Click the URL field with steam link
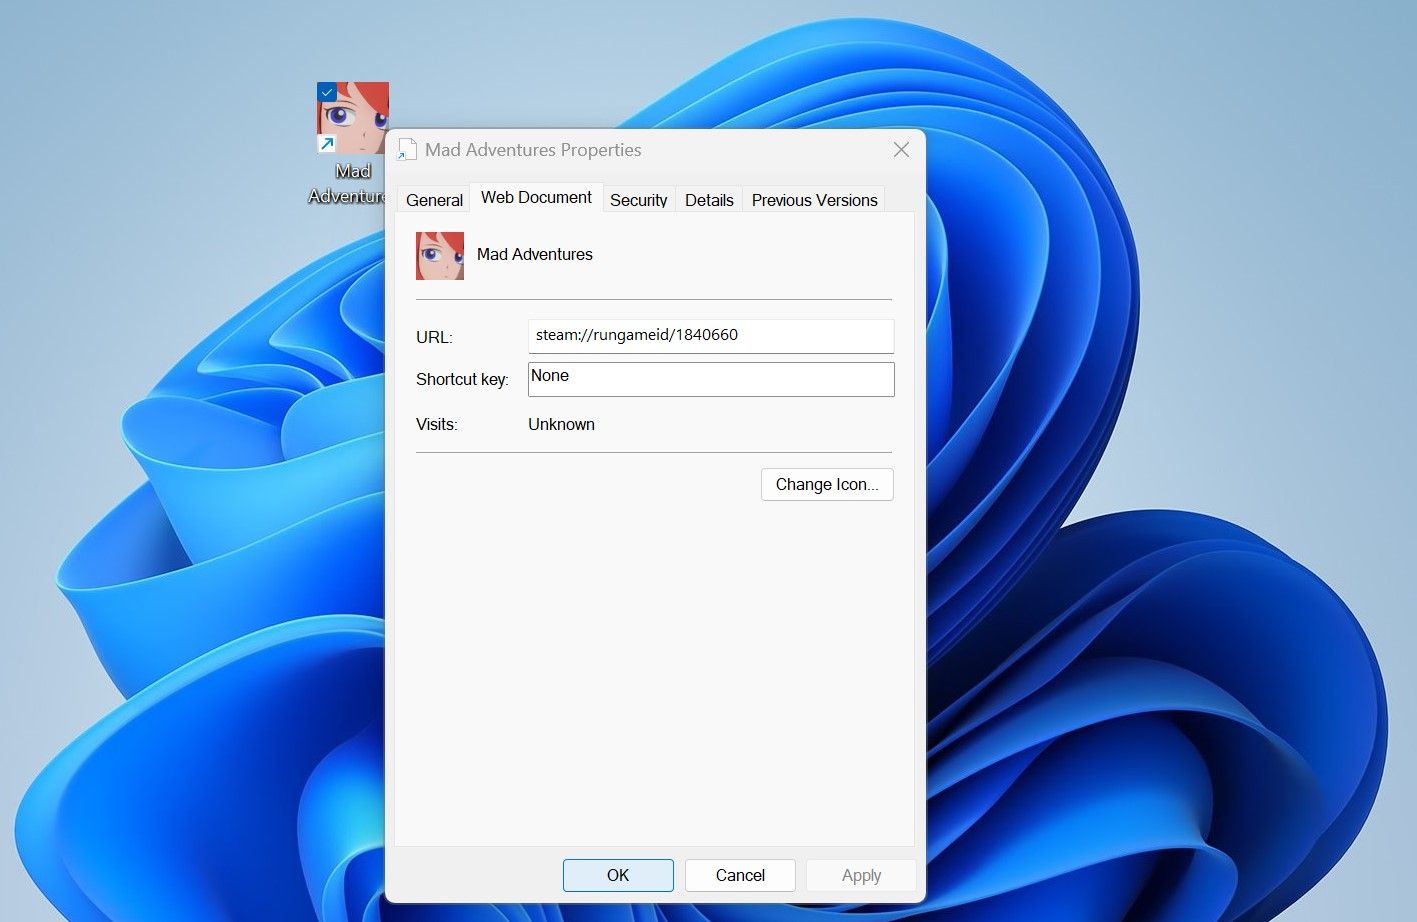Screen dimensions: 1417x922 tap(711, 336)
